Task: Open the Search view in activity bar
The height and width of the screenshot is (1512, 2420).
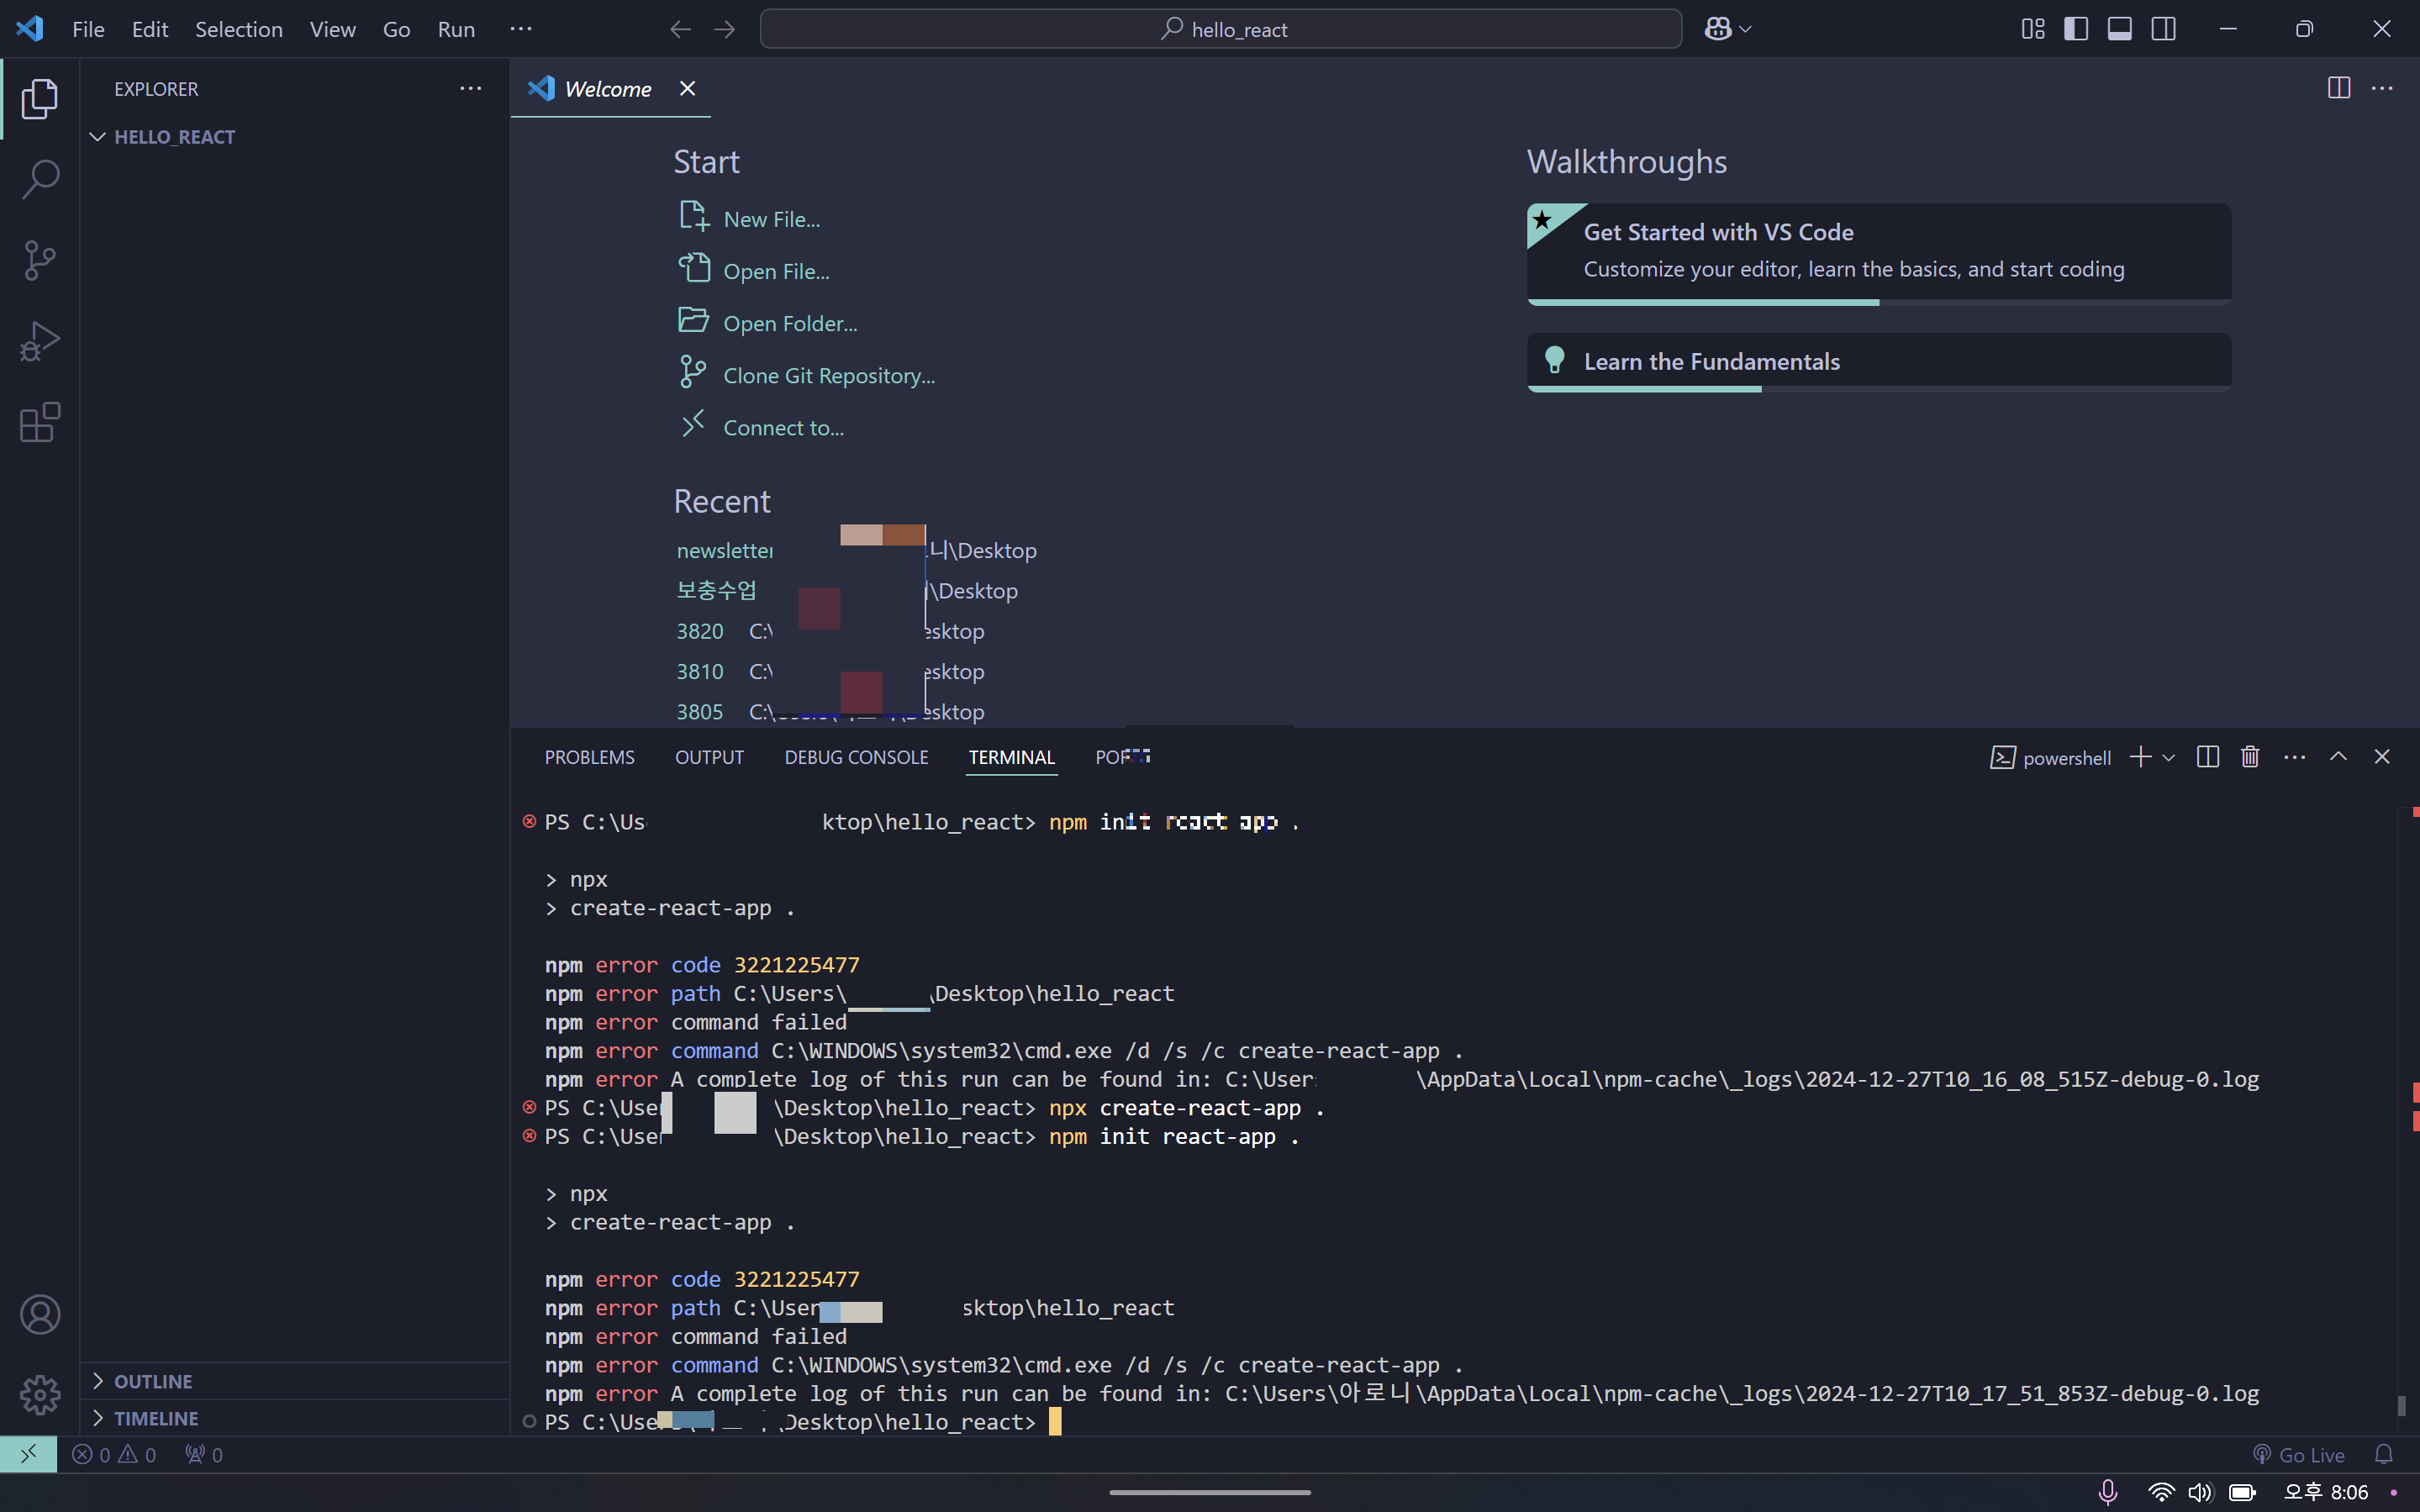Action: coord(40,180)
